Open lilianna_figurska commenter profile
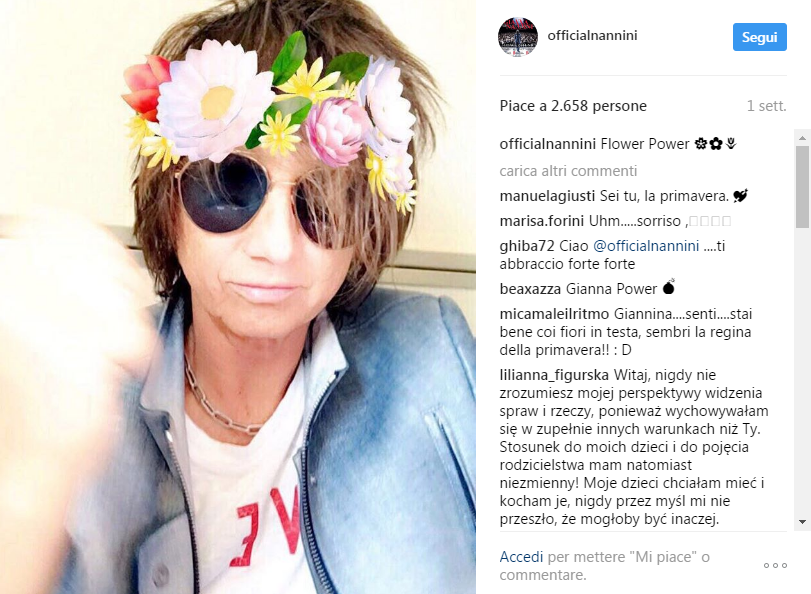The width and height of the screenshot is (811, 594). click(554, 375)
